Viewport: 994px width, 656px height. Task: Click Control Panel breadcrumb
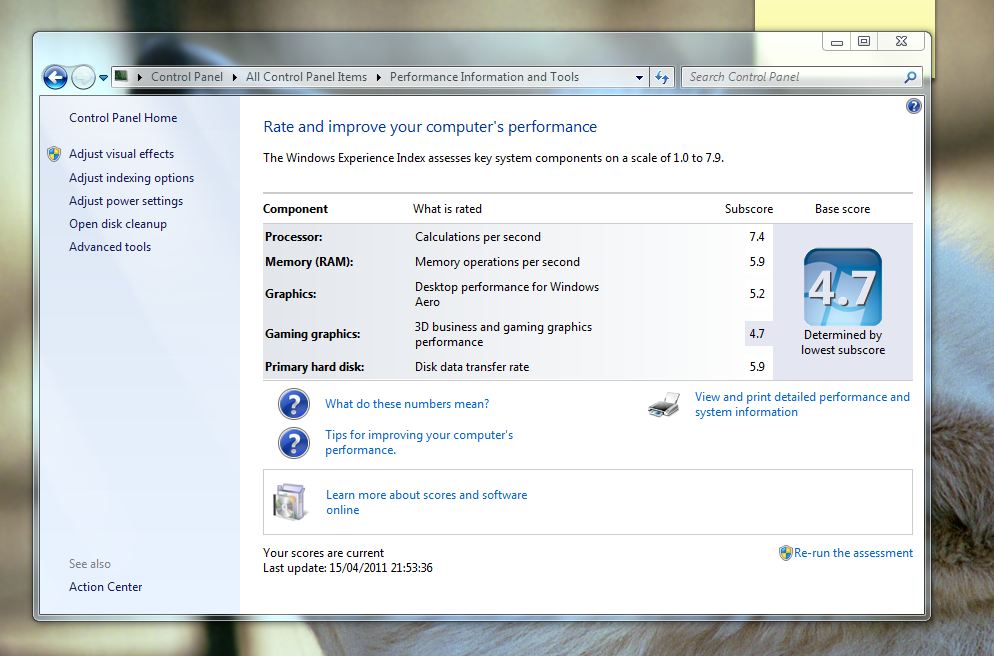pos(187,77)
